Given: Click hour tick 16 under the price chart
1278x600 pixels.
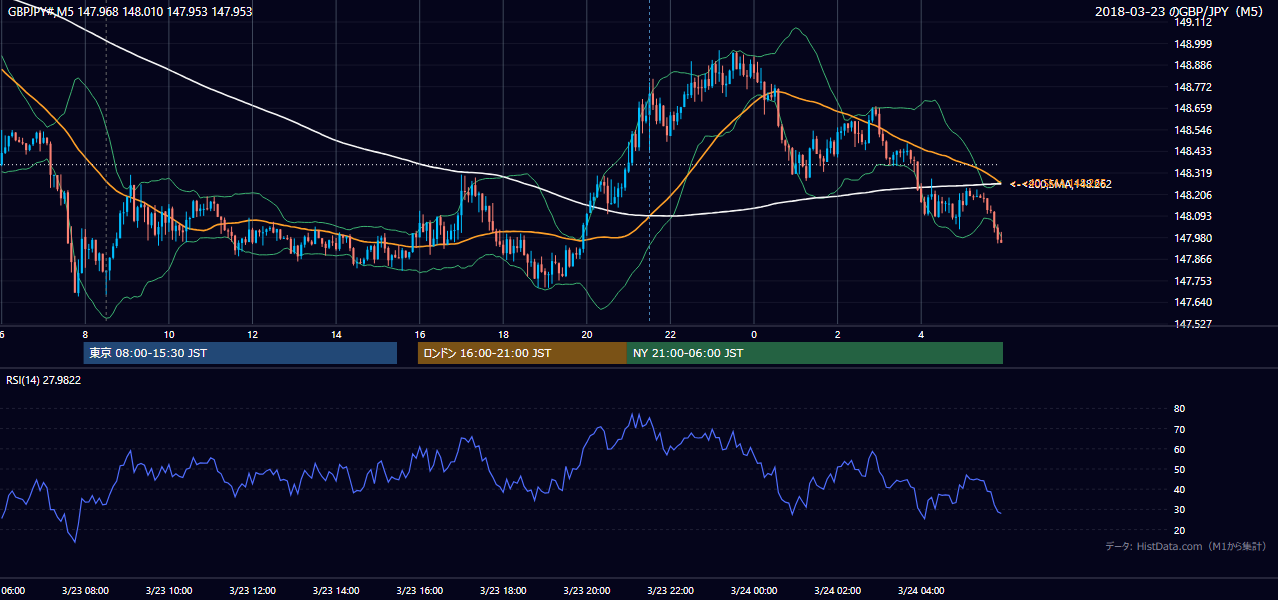Looking at the screenshot, I should (x=420, y=334).
